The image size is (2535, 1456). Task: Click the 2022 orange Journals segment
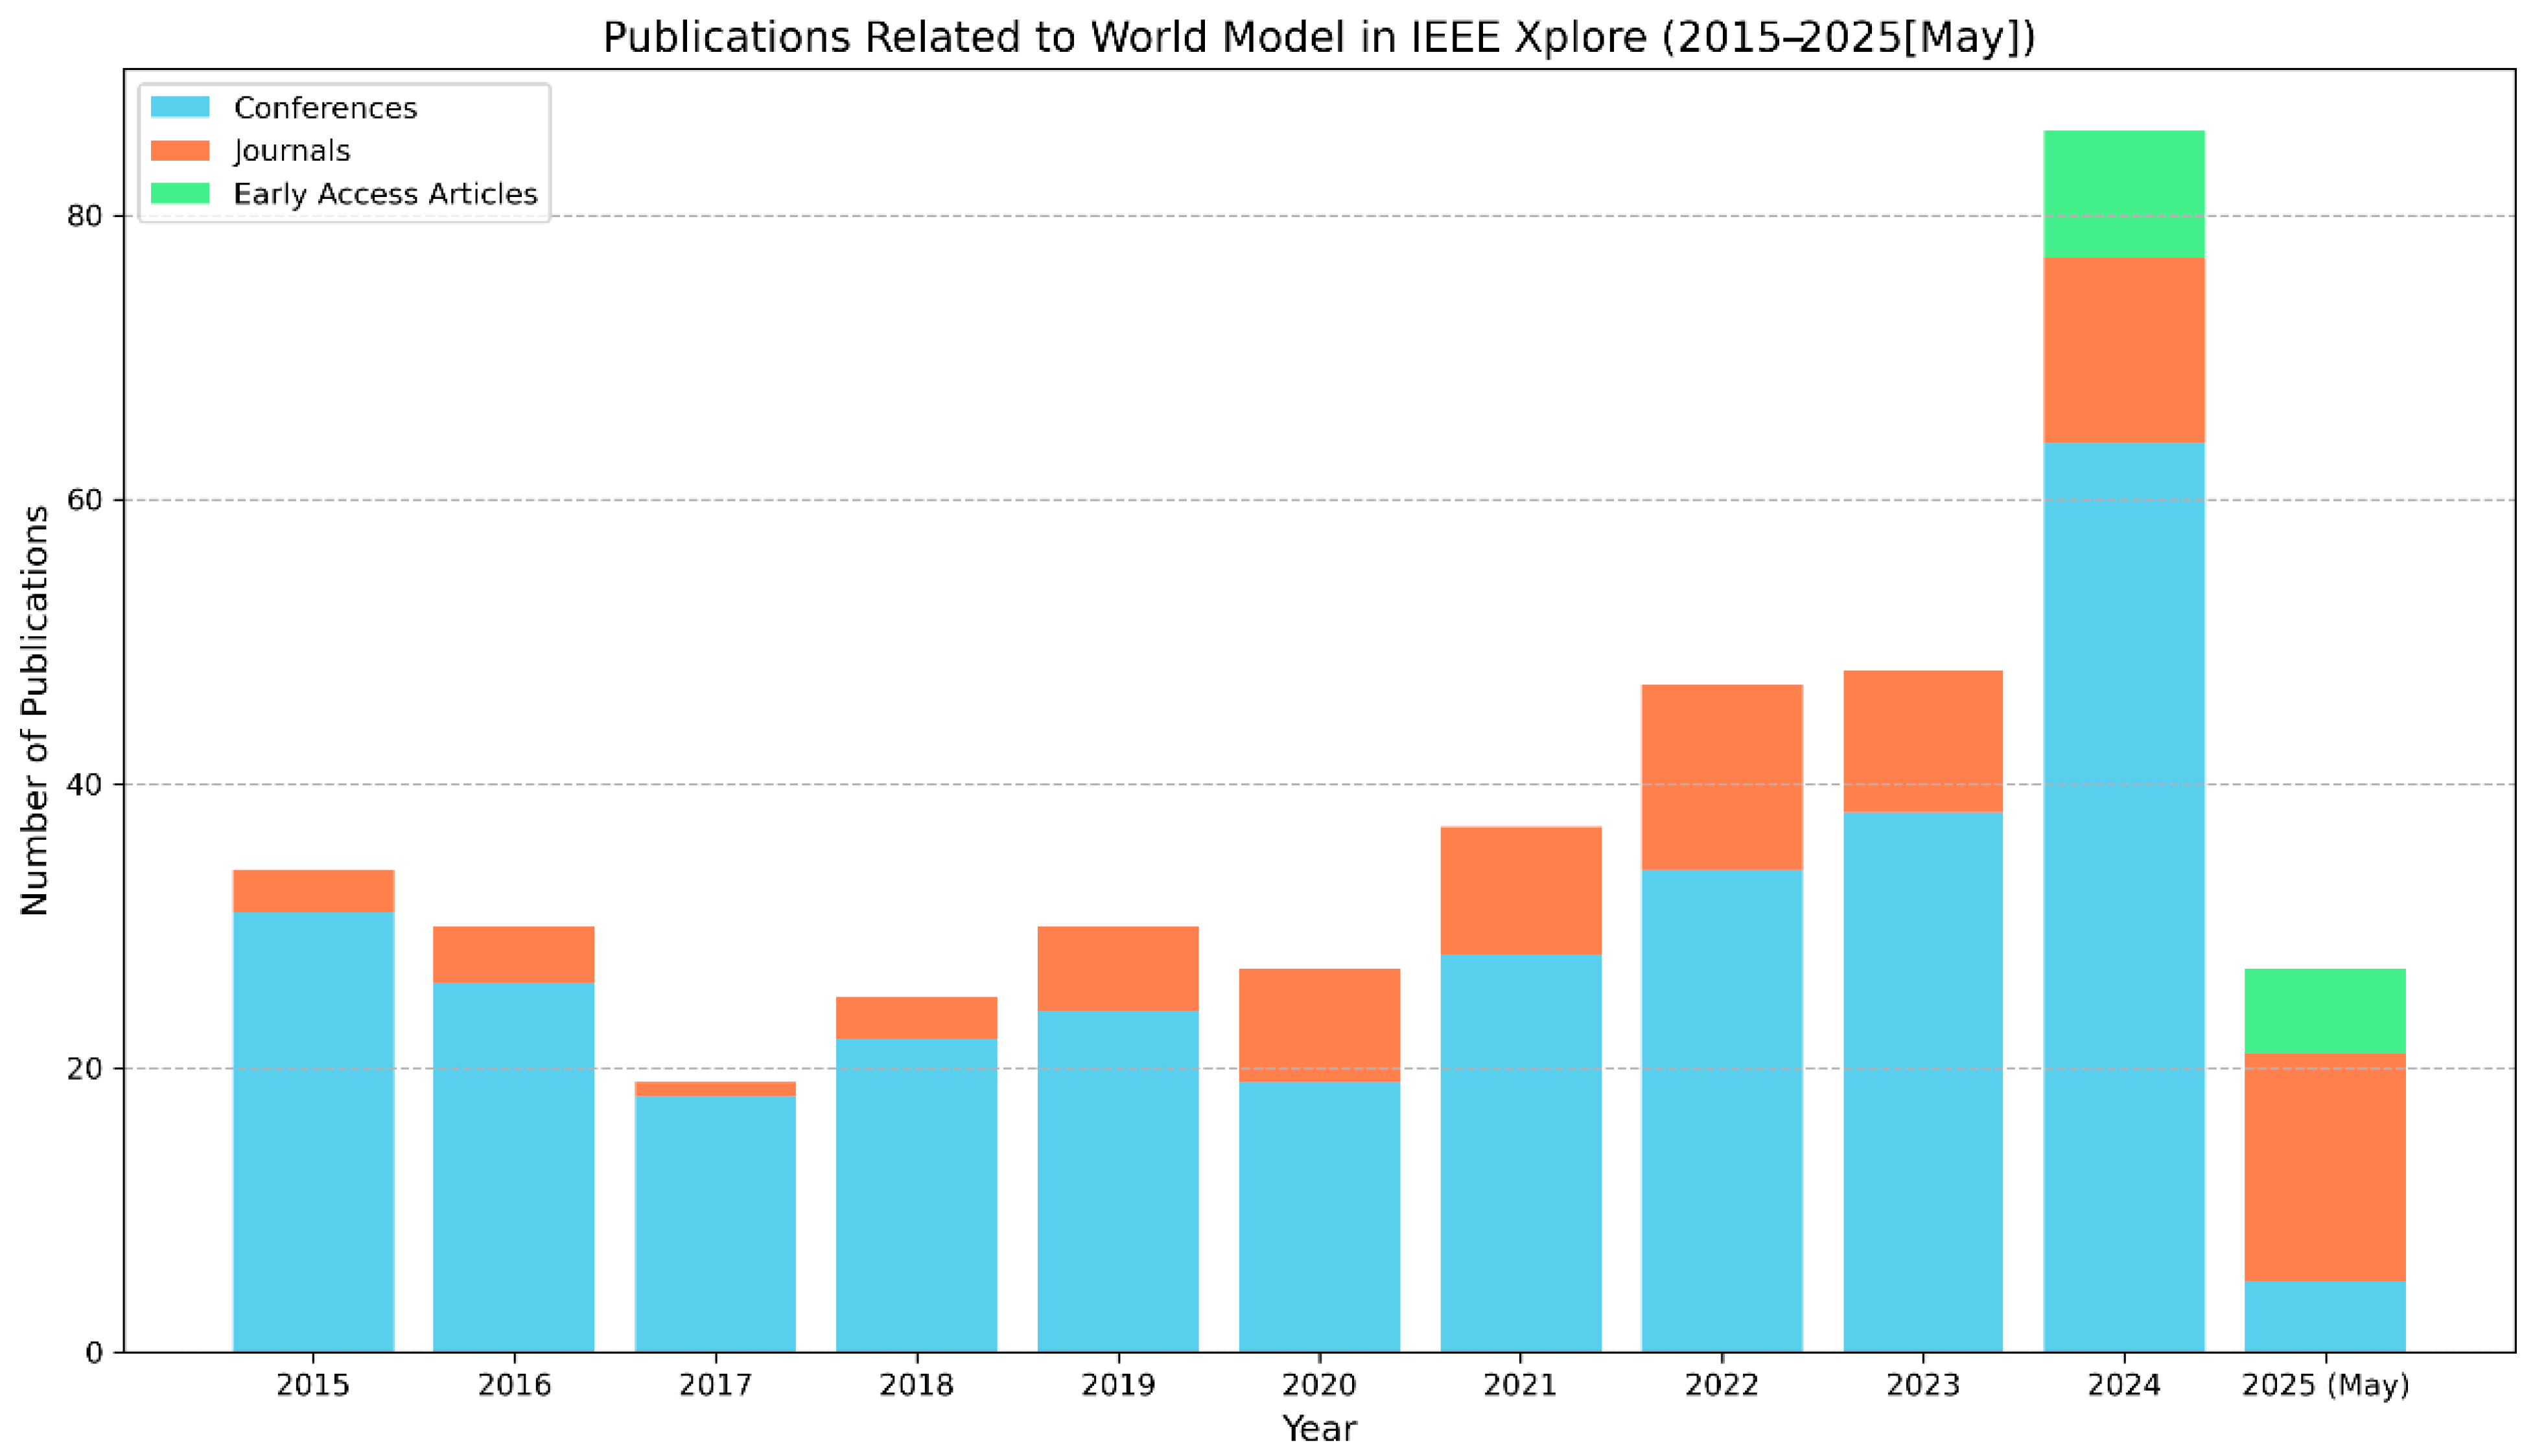[x=1722, y=777]
